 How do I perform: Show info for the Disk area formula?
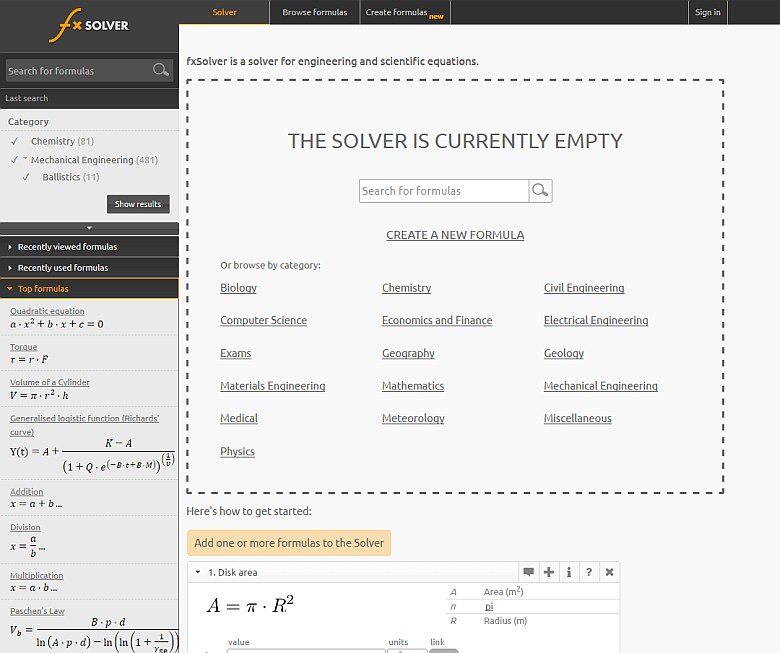pos(569,572)
